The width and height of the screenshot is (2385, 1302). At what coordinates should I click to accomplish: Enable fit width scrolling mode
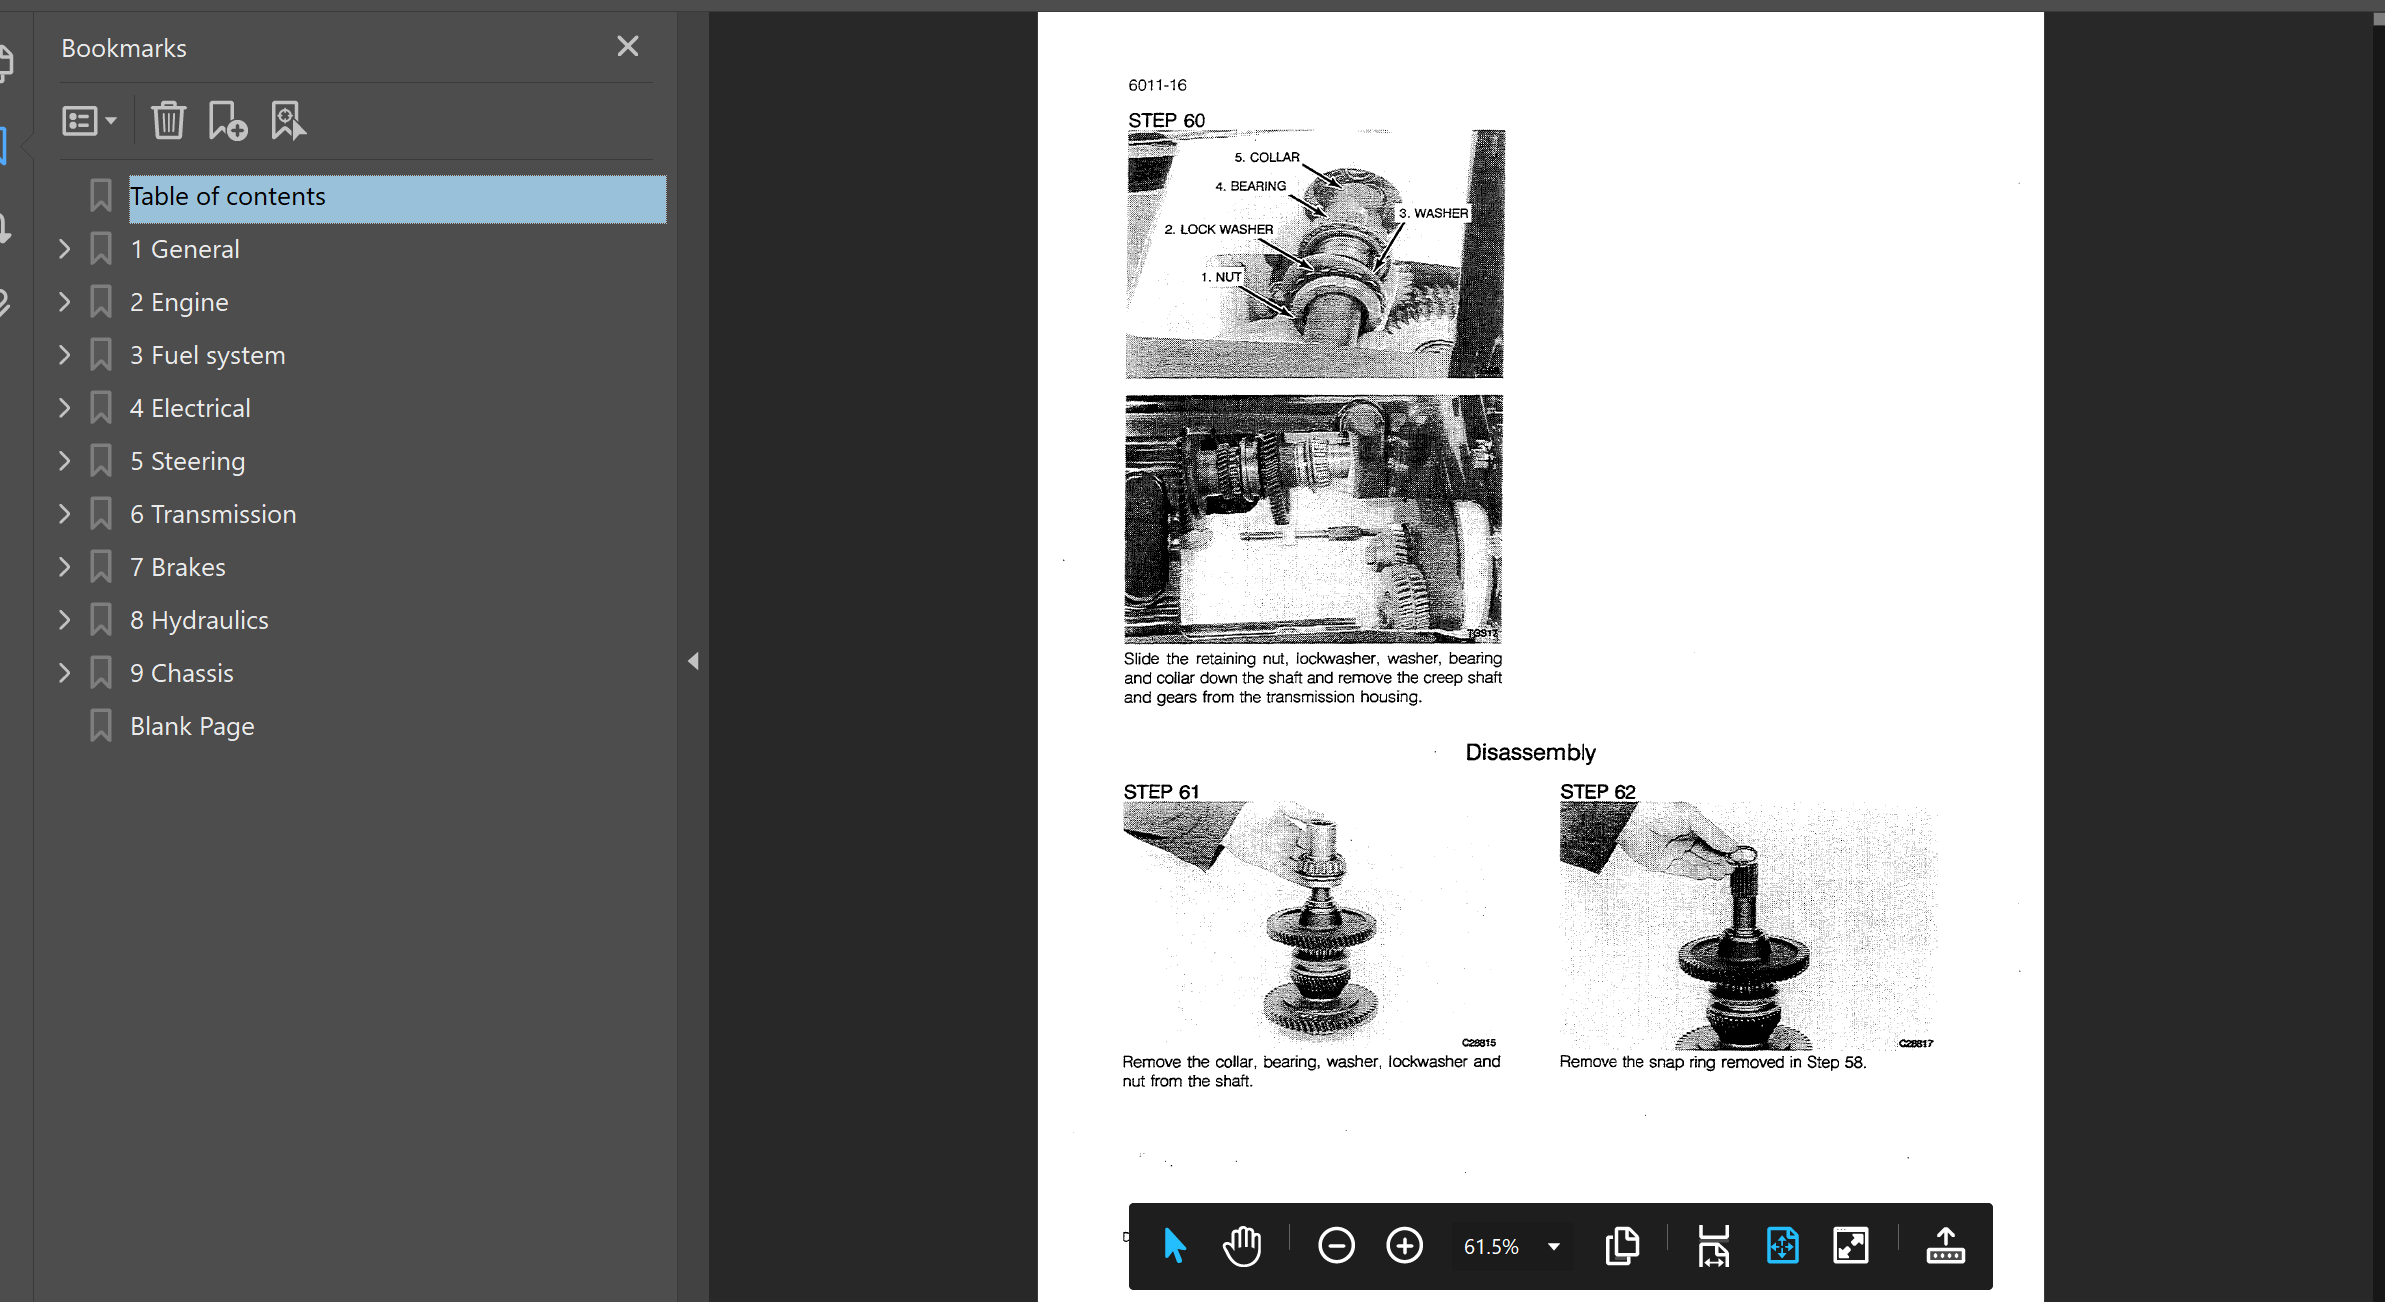(1714, 1246)
